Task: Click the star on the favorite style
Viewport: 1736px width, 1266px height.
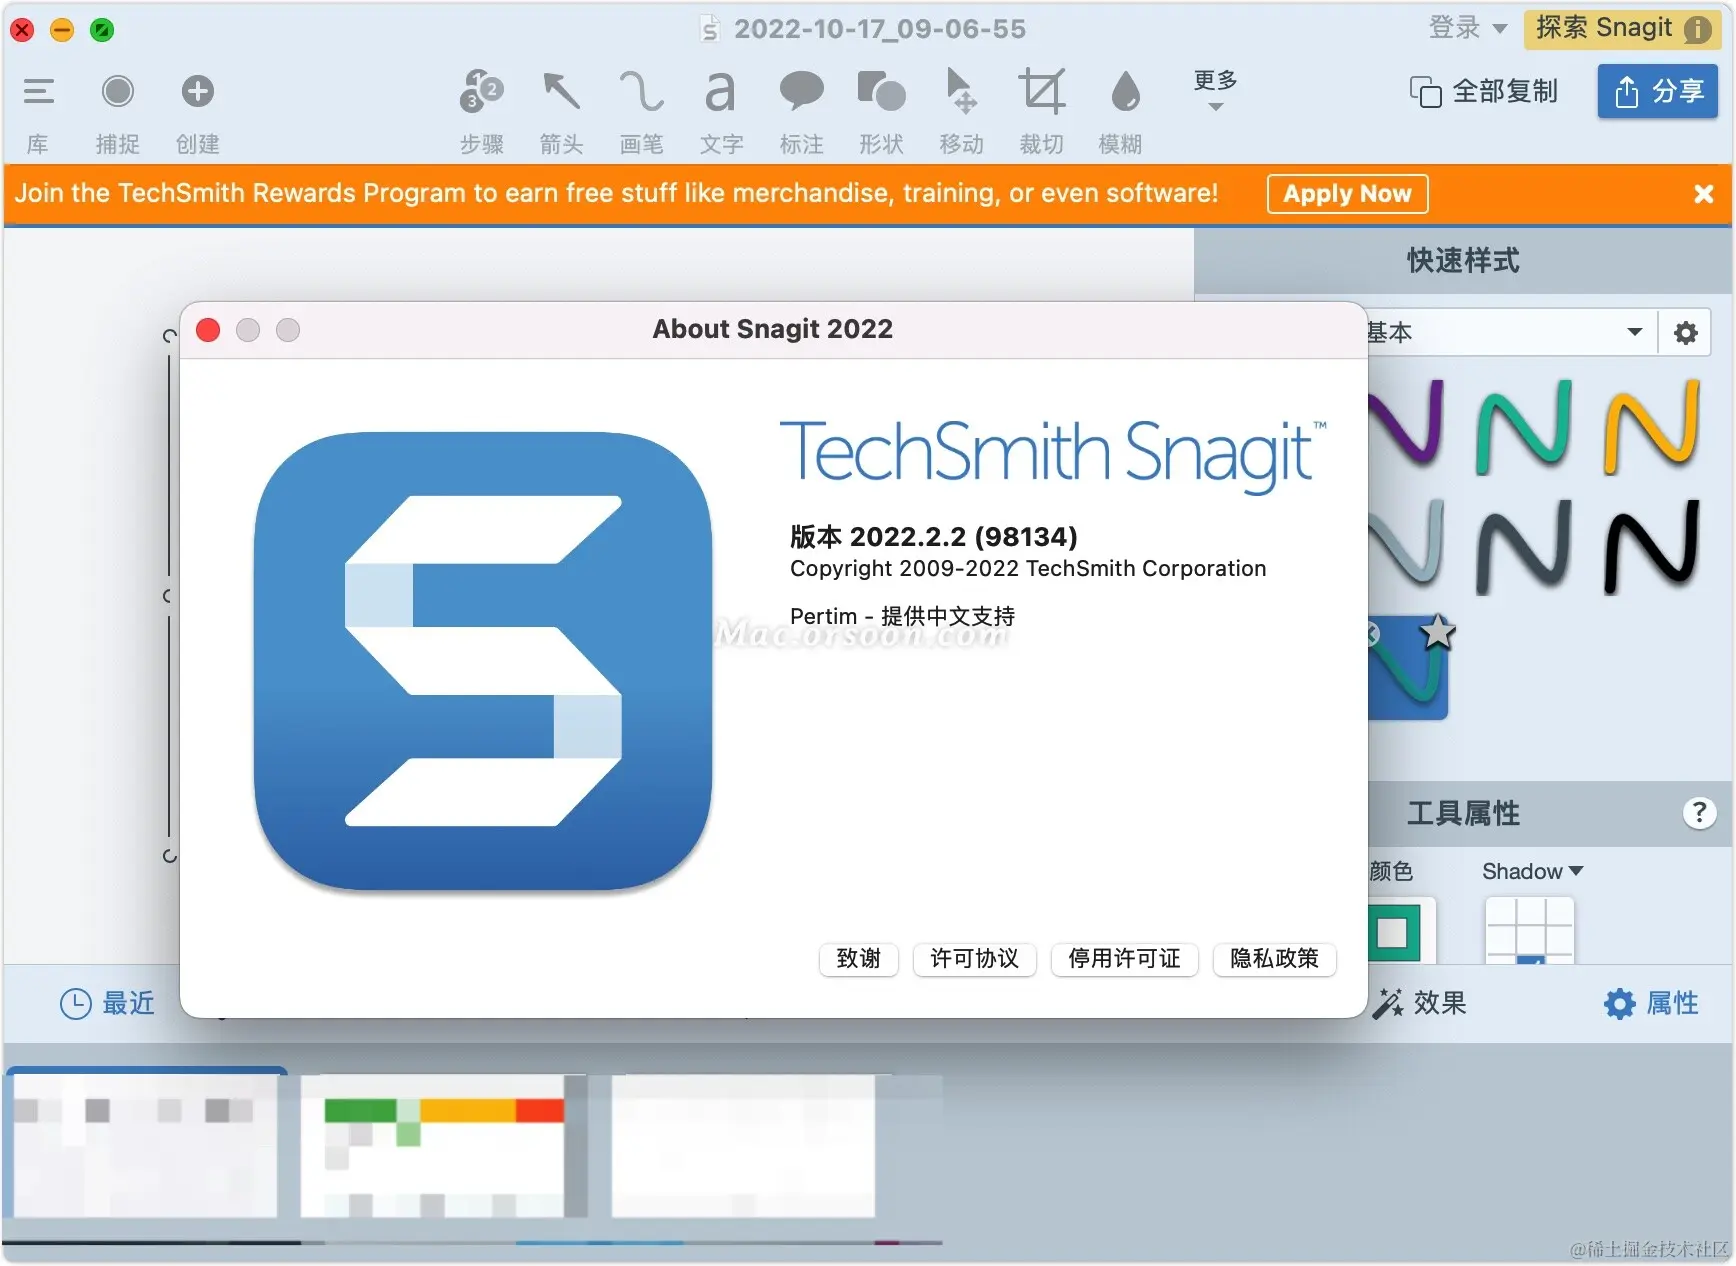Action: (x=1437, y=632)
